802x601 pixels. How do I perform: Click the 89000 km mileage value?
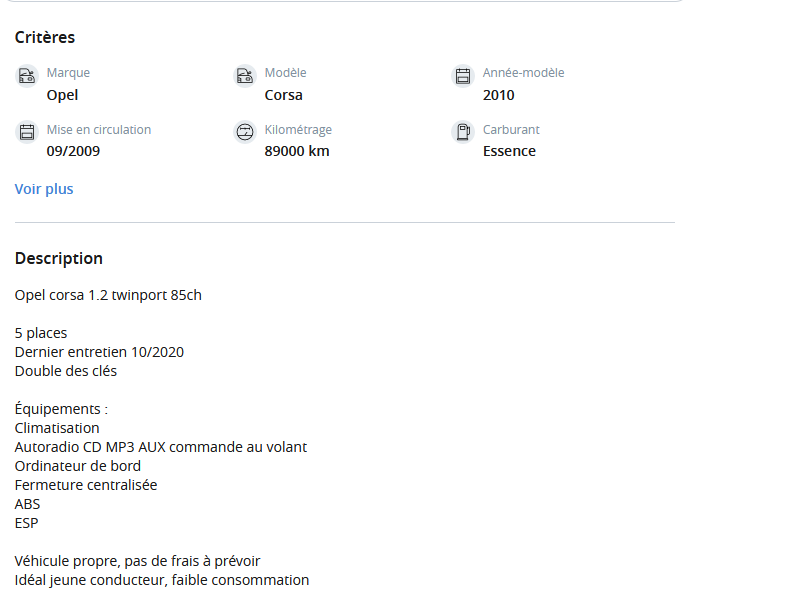coord(297,151)
